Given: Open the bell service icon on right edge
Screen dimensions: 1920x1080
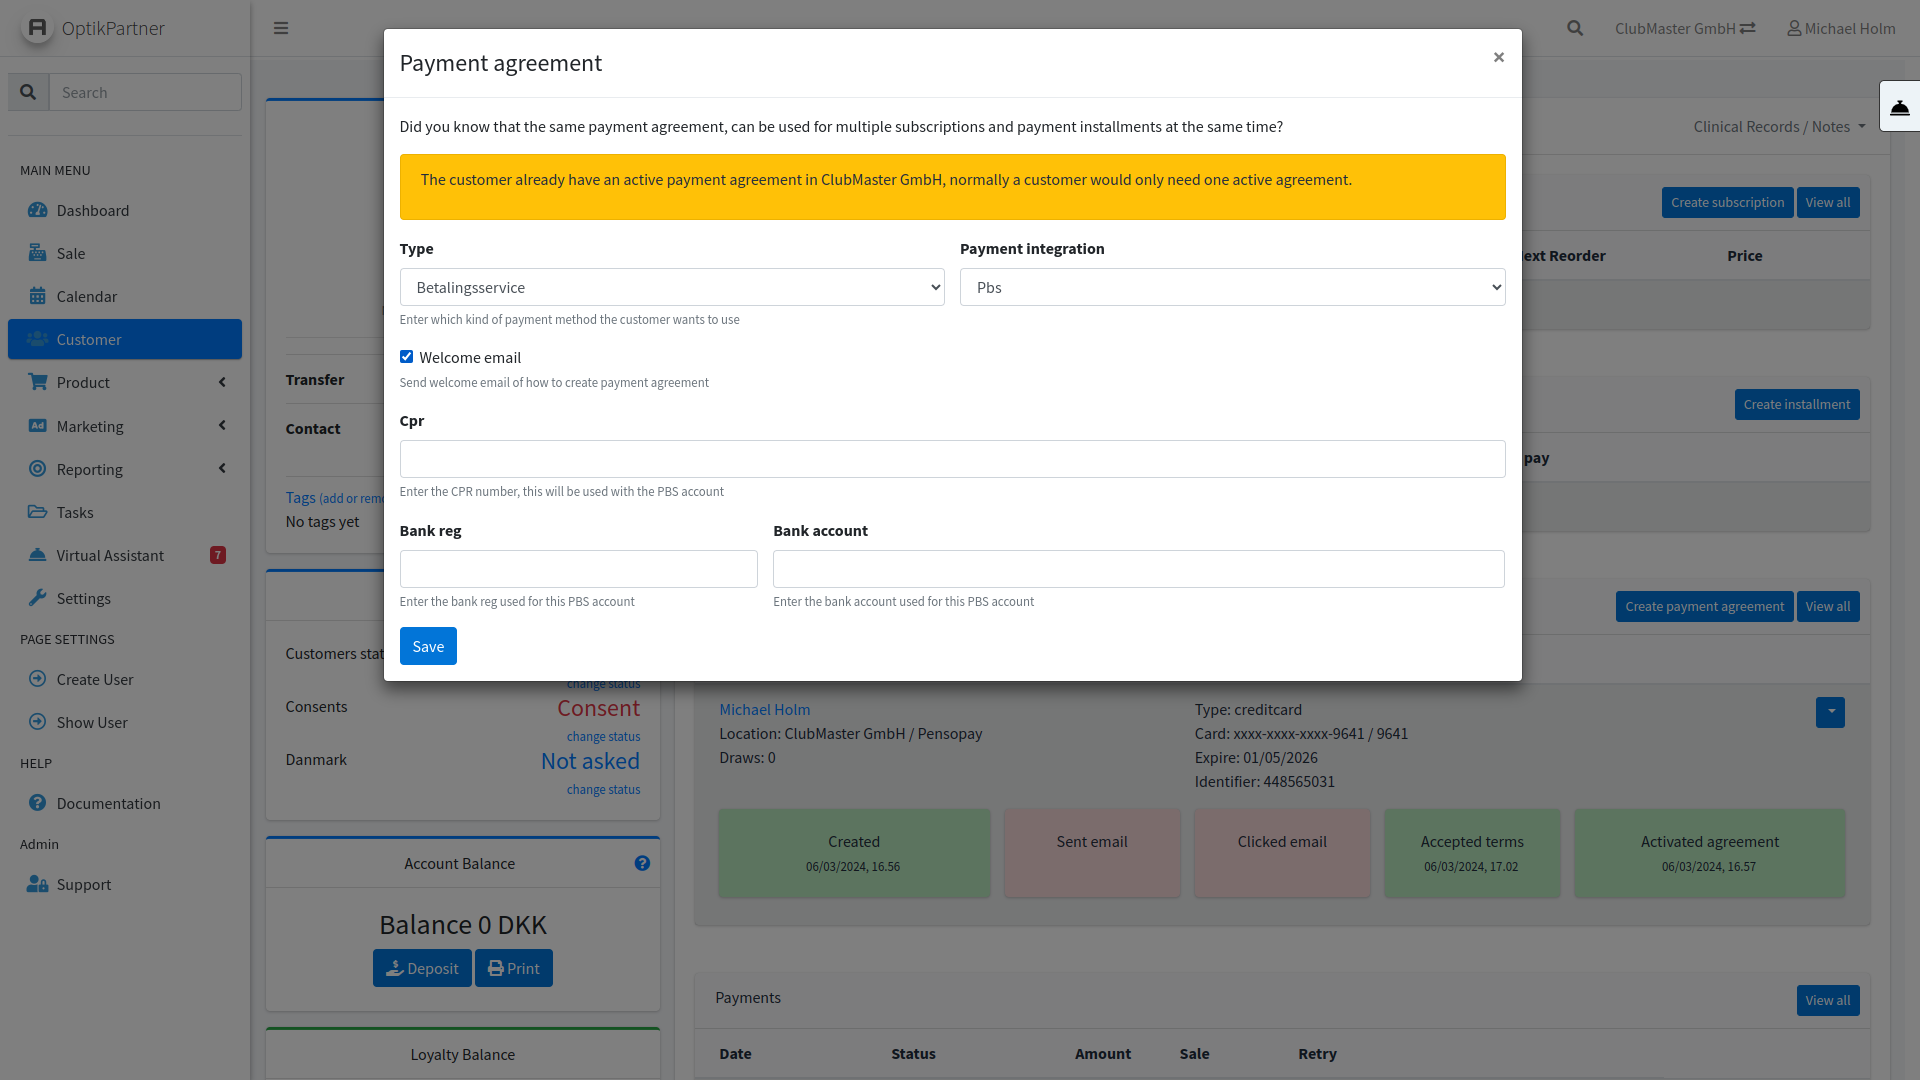Looking at the screenshot, I should [x=1899, y=107].
